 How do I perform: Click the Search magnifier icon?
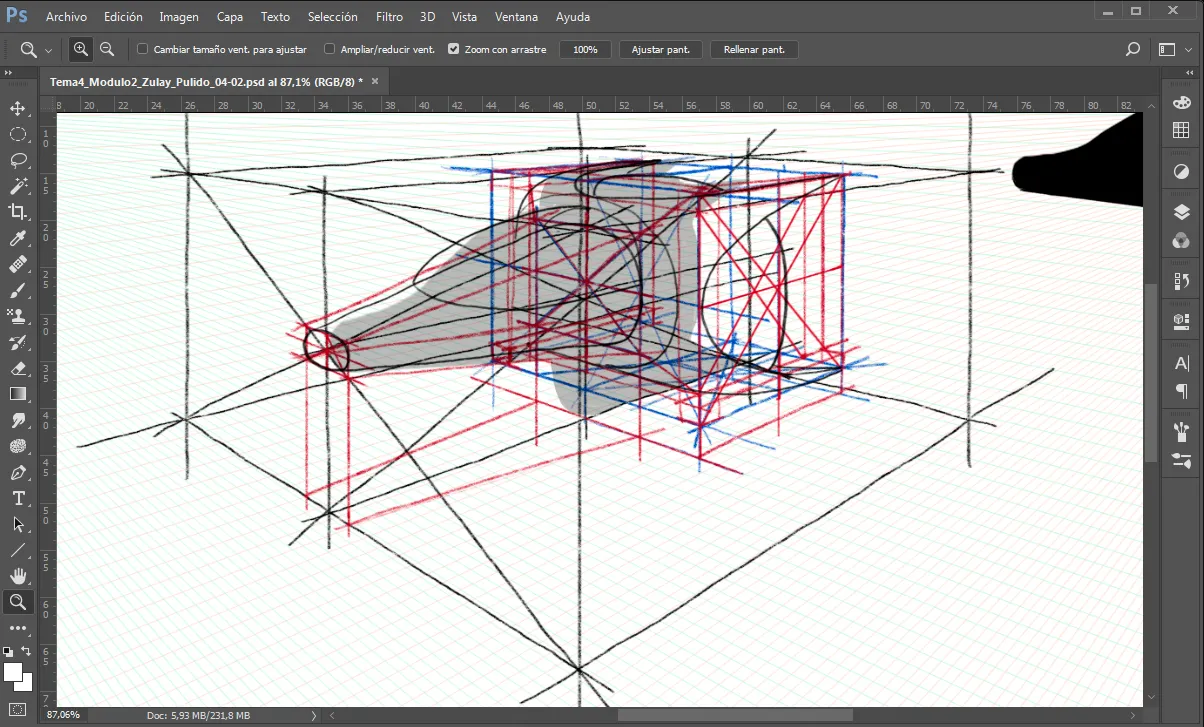tap(1133, 49)
